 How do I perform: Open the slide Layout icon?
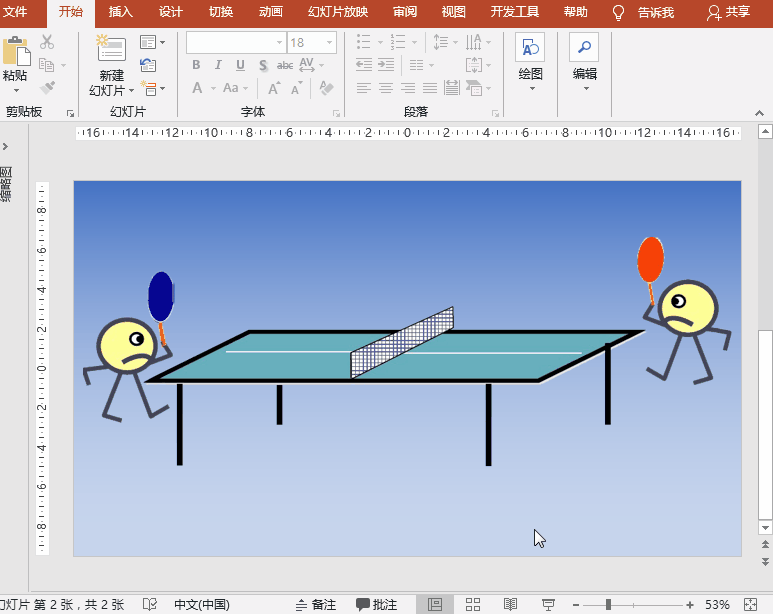pyautogui.click(x=148, y=42)
